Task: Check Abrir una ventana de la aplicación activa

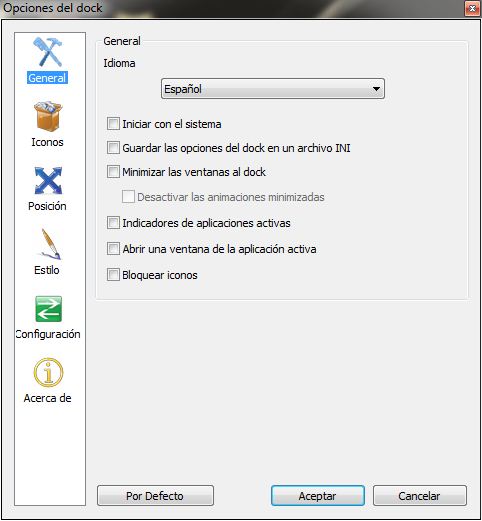Action: (x=113, y=249)
